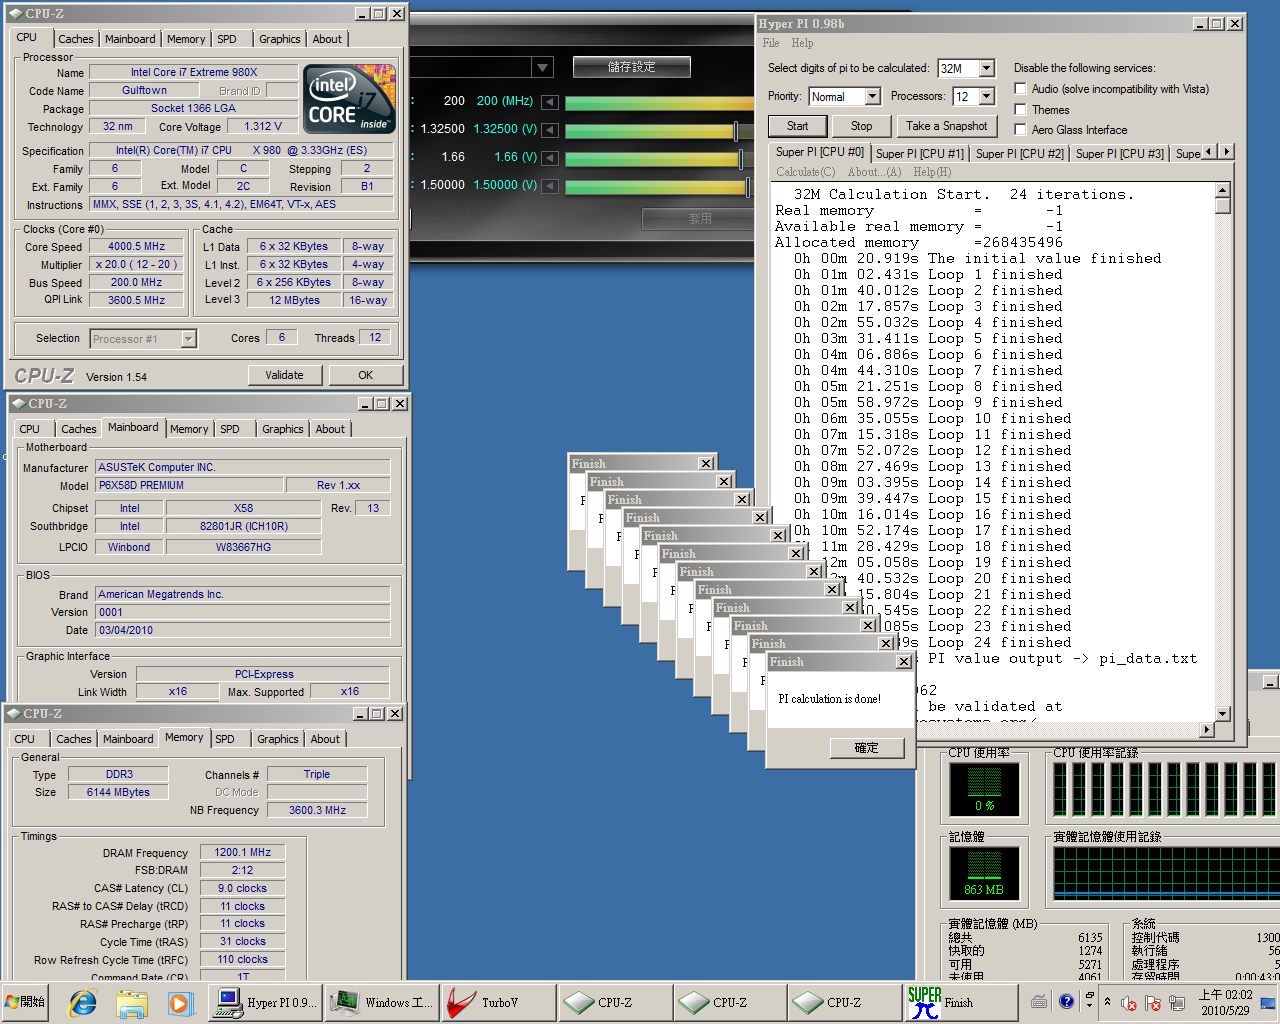The width and height of the screenshot is (1280, 1024).
Task: Open the TurboV profile dropdown arrow
Action: point(543,67)
